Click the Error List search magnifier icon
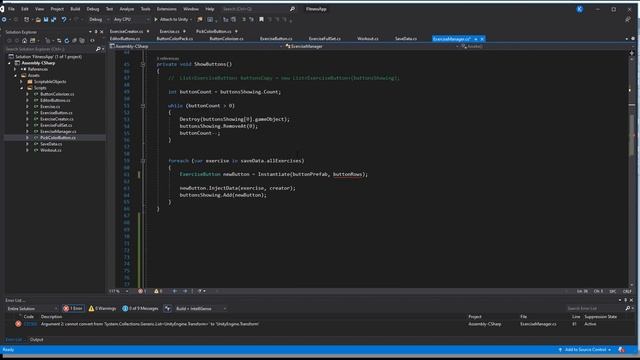 click(628, 308)
